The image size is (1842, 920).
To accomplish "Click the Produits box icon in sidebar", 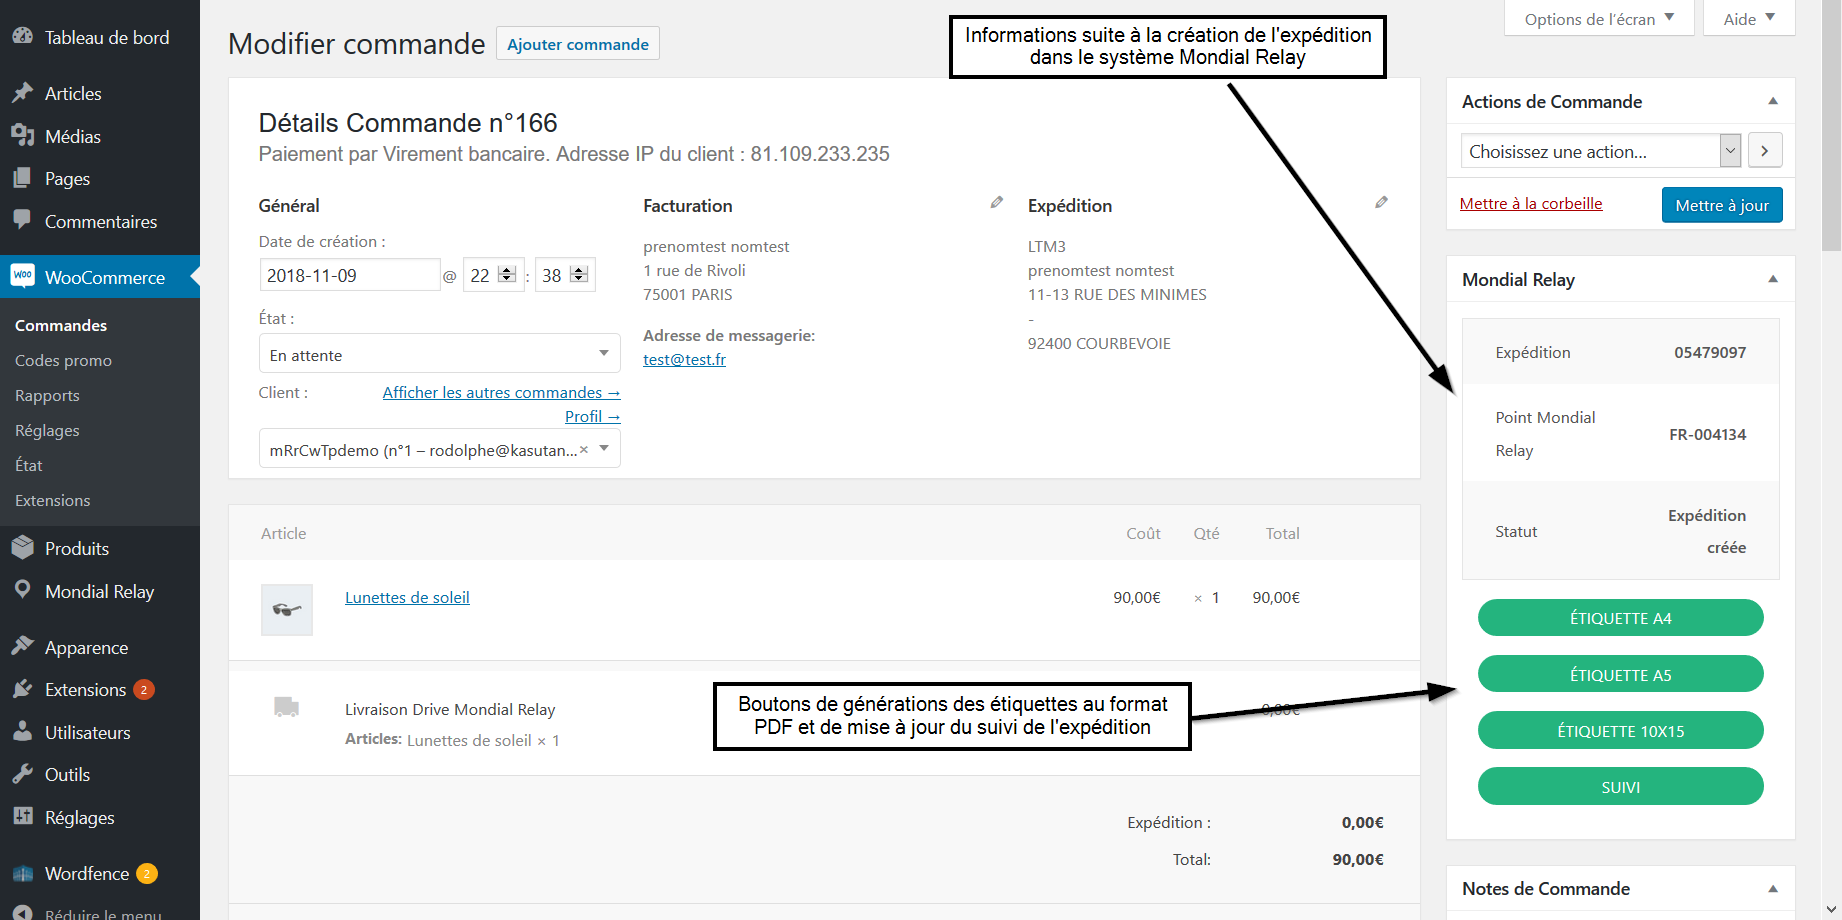I will 22,548.
